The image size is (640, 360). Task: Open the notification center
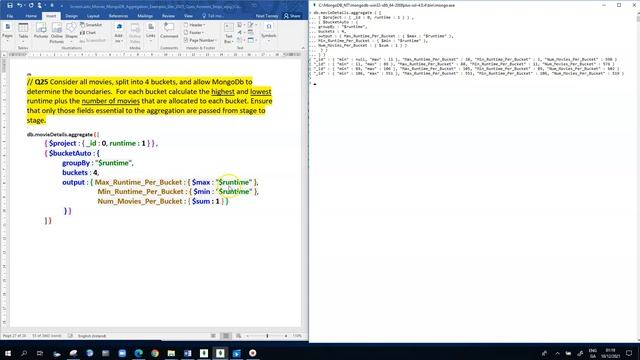click(x=629, y=353)
